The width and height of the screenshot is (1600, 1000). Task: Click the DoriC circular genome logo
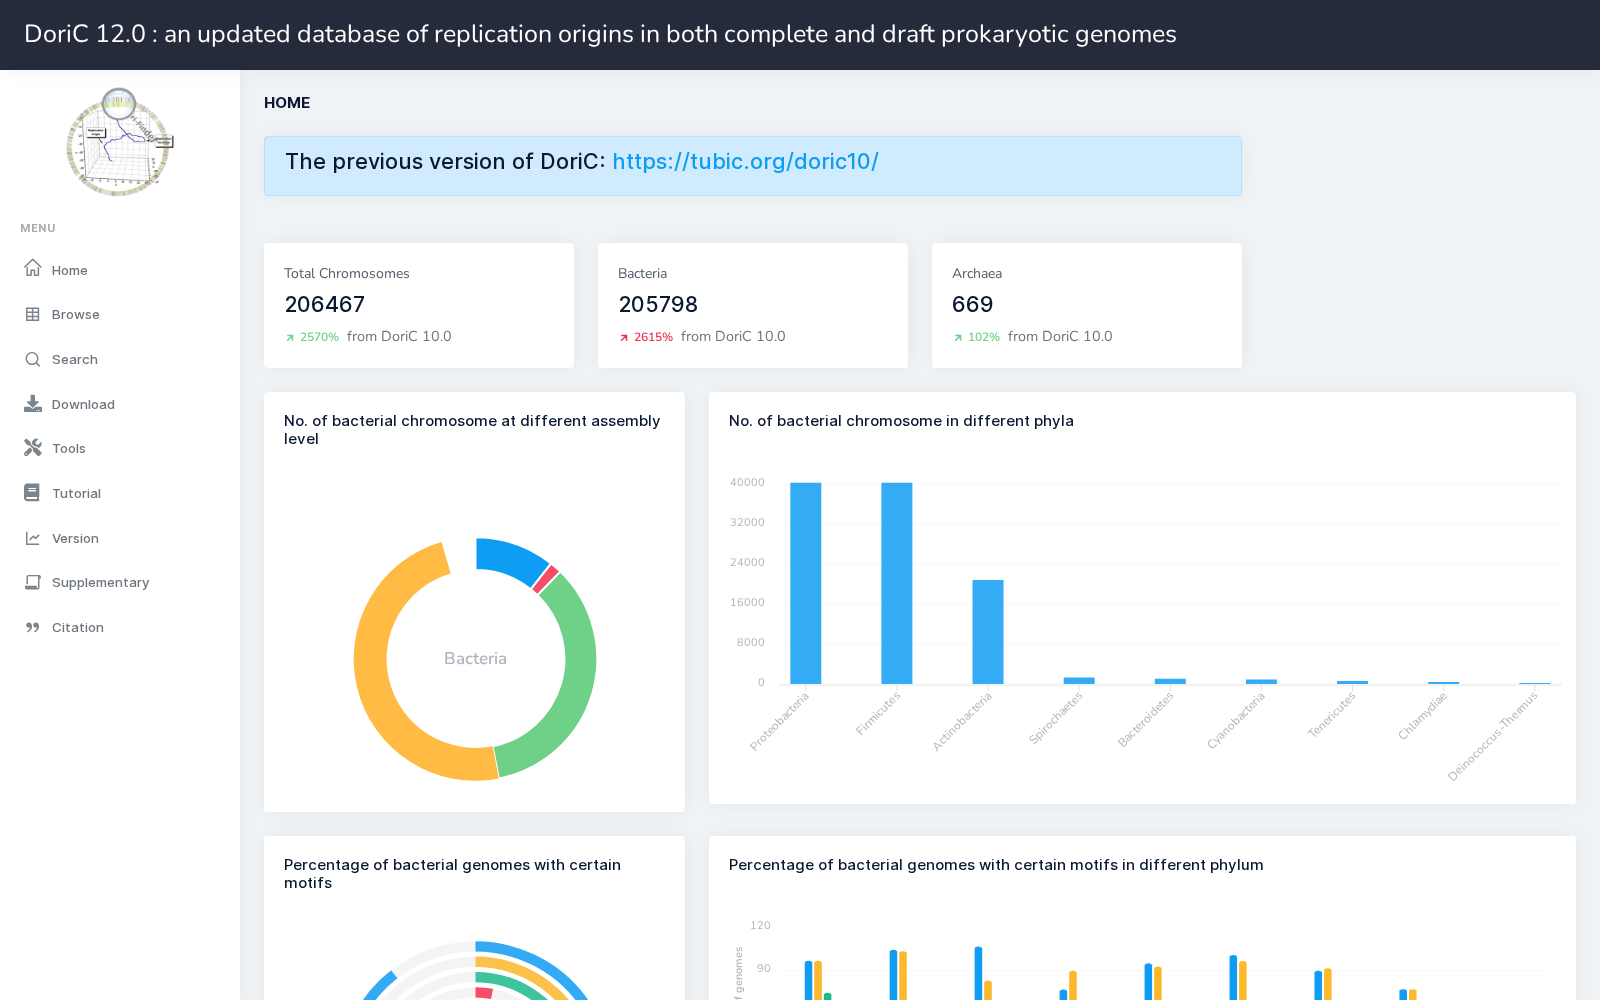[119, 142]
